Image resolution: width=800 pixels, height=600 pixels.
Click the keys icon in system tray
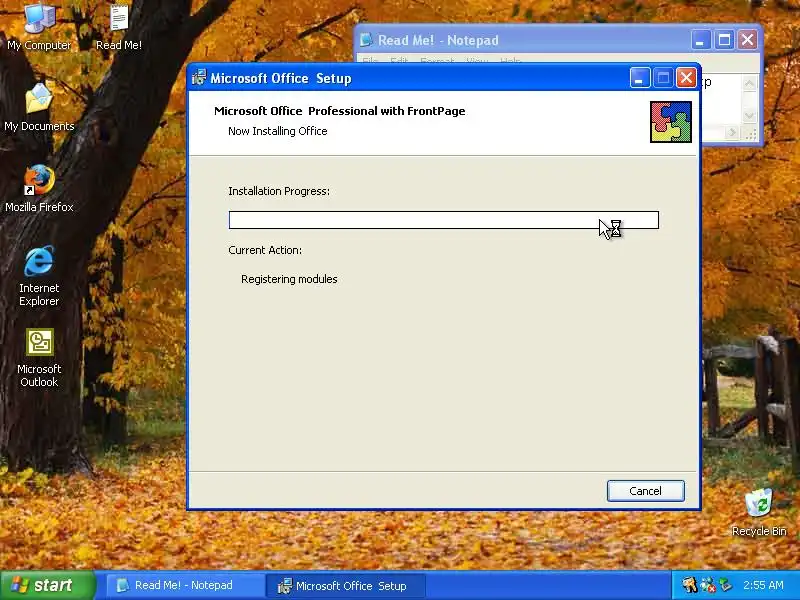click(x=690, y=585)
